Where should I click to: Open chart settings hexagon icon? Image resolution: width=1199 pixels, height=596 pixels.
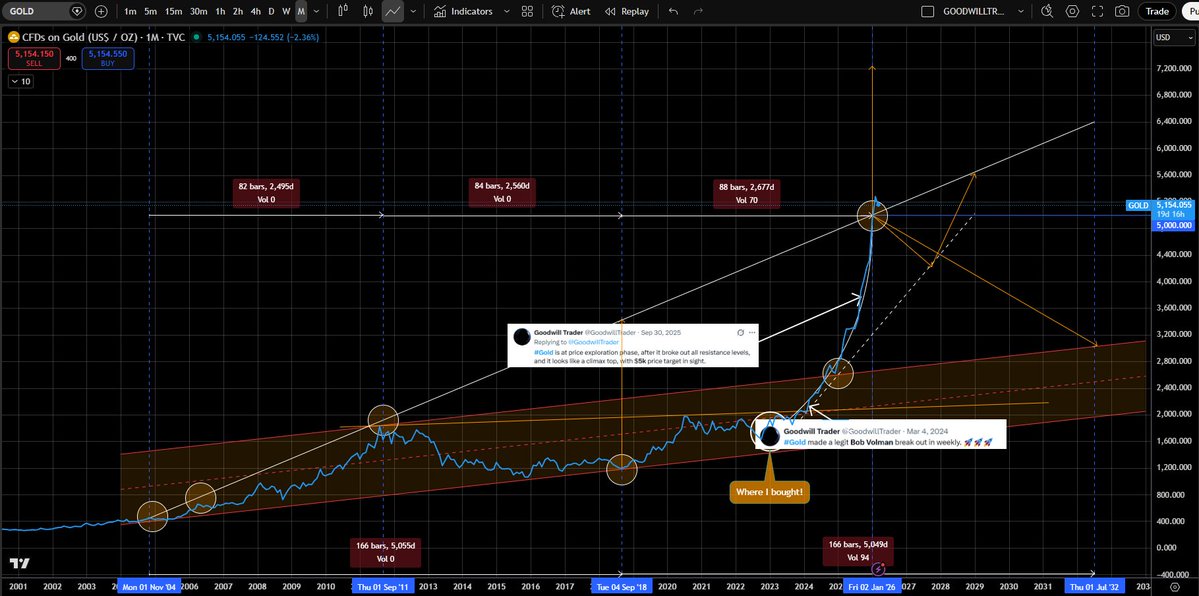click(1073, 11)
